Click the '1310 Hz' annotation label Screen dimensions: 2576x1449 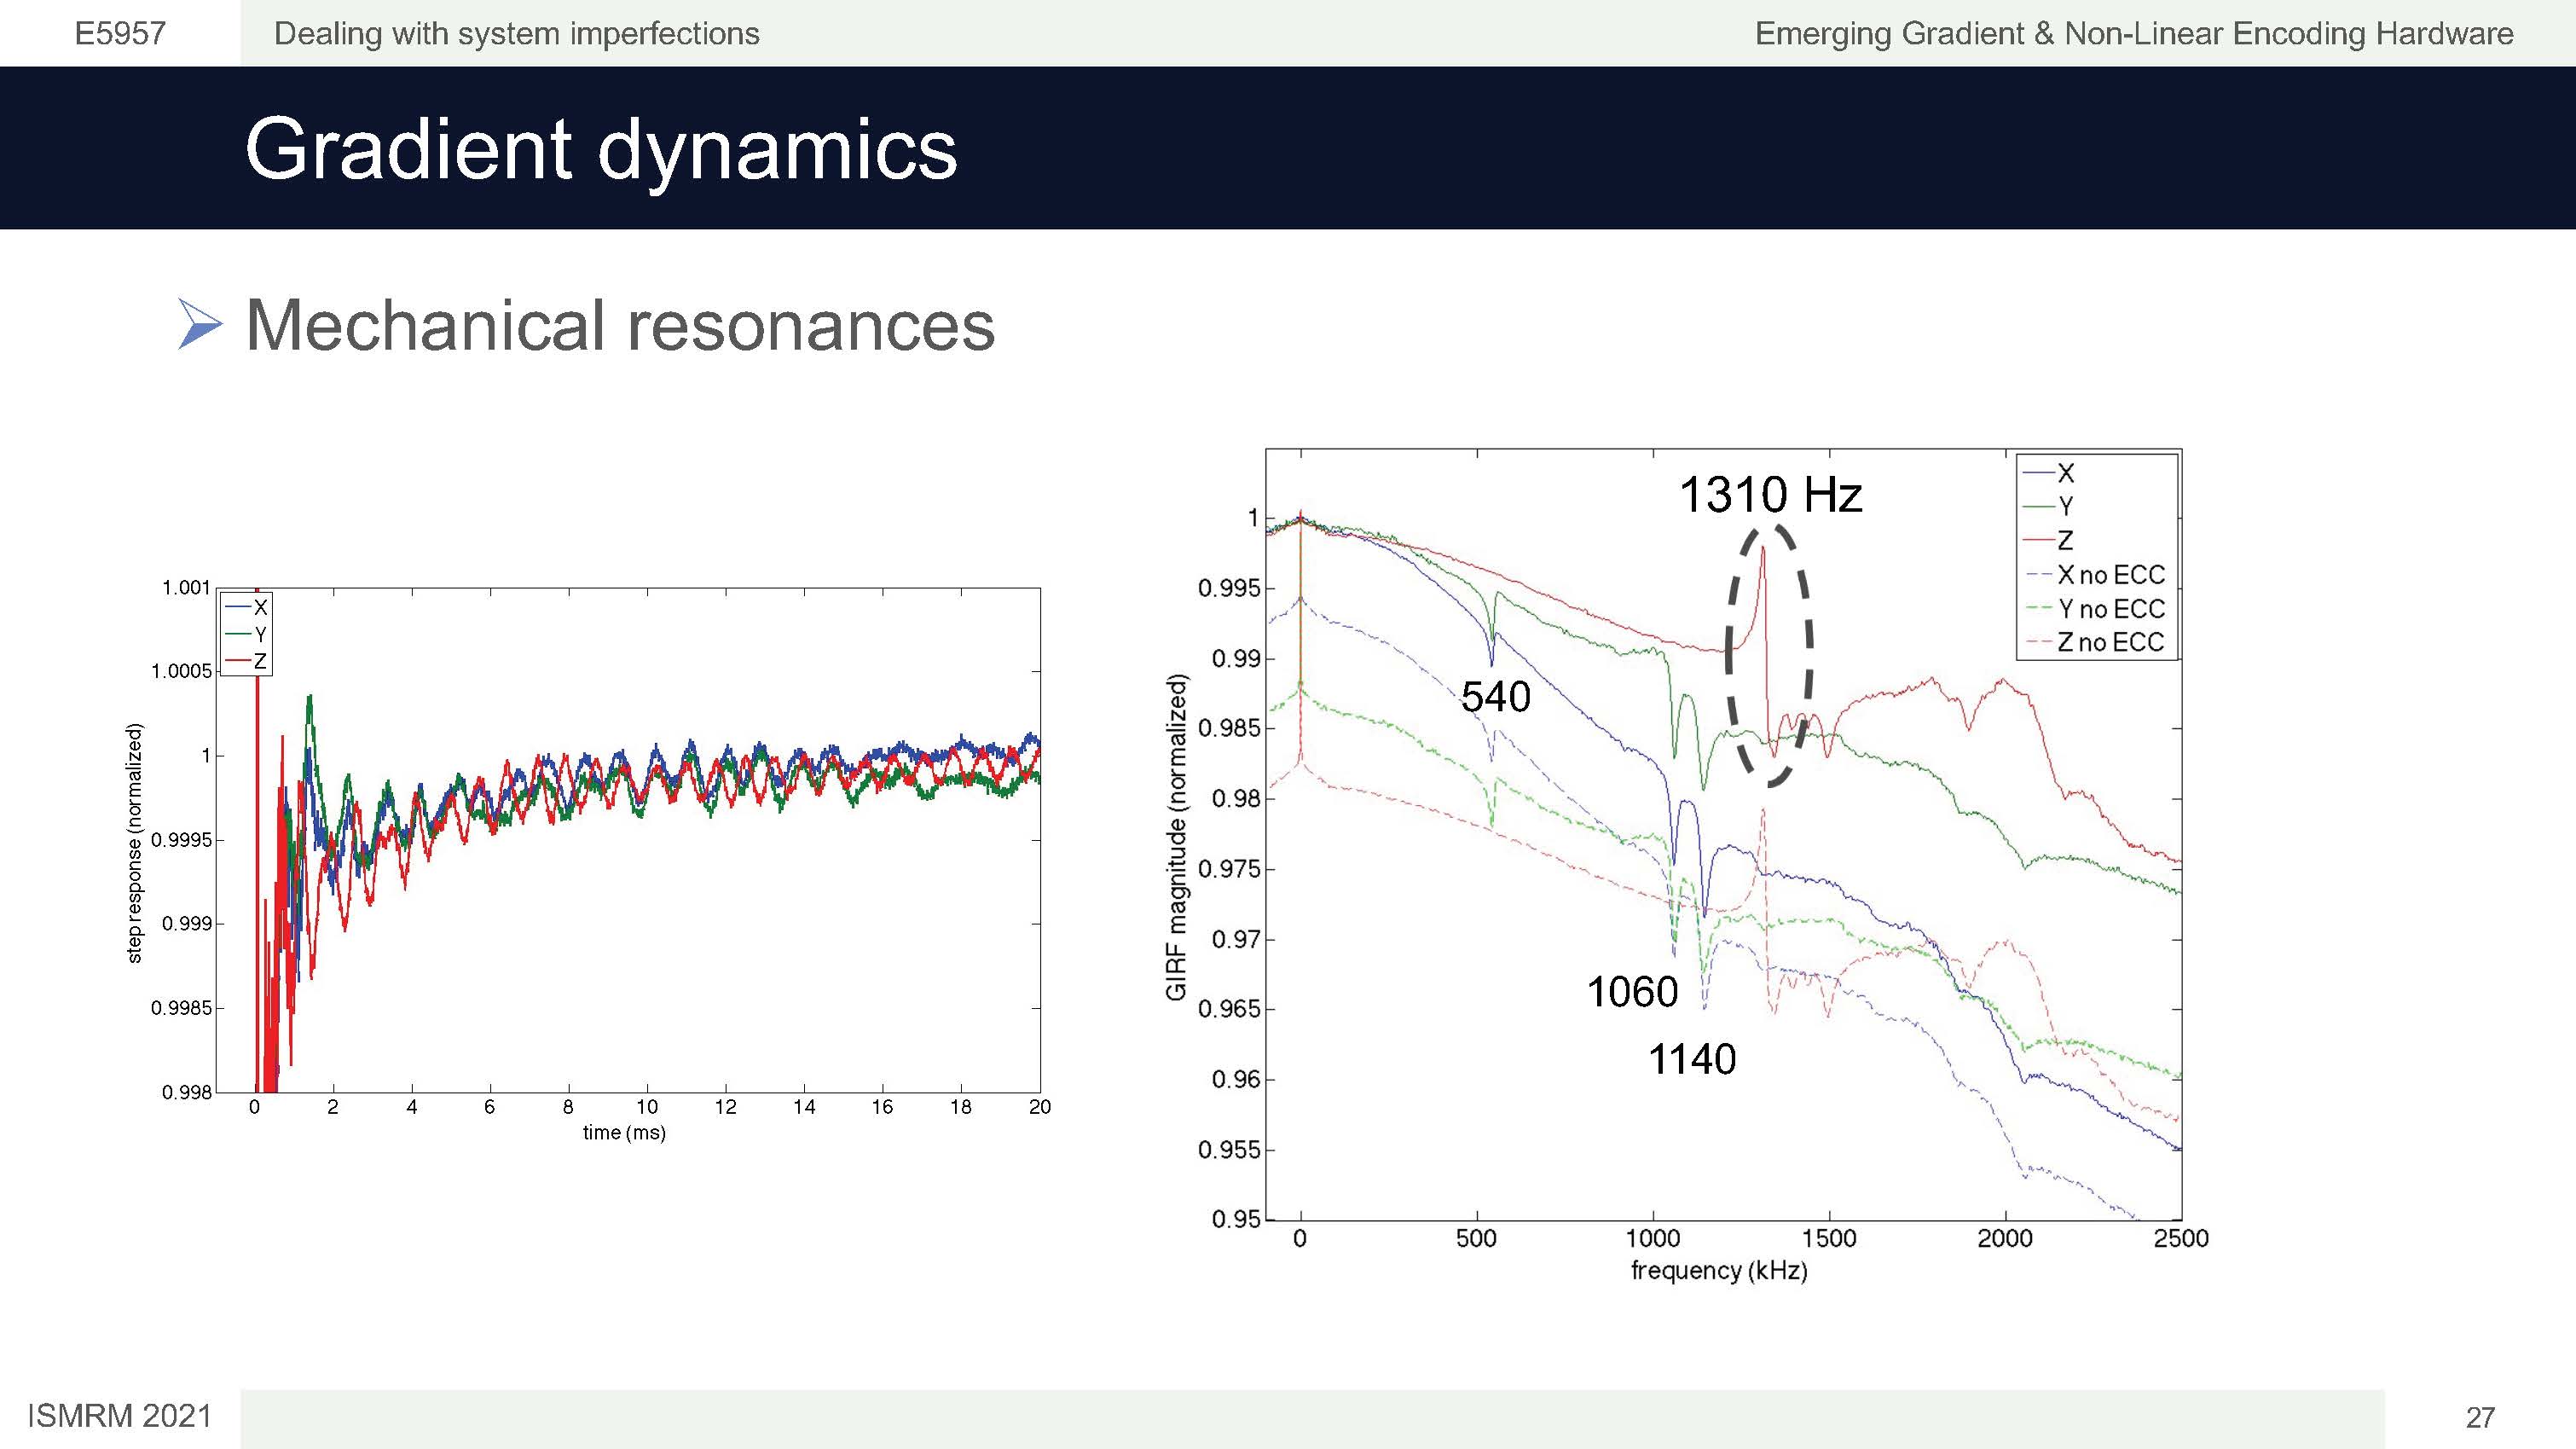coord(1770,494)
